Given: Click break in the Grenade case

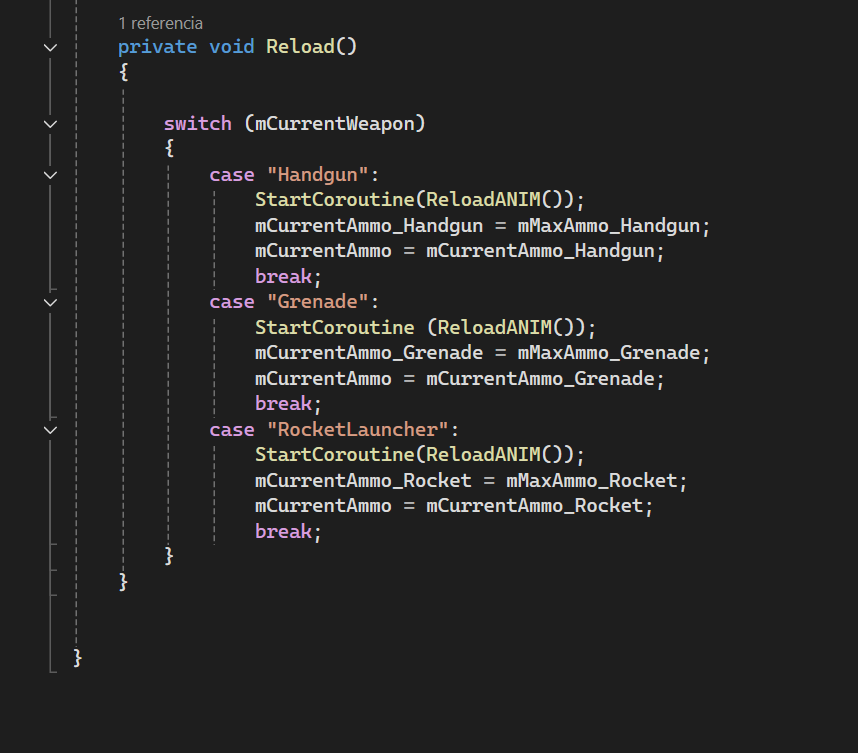Looking at the screenshot, I should tap(283, 404).
